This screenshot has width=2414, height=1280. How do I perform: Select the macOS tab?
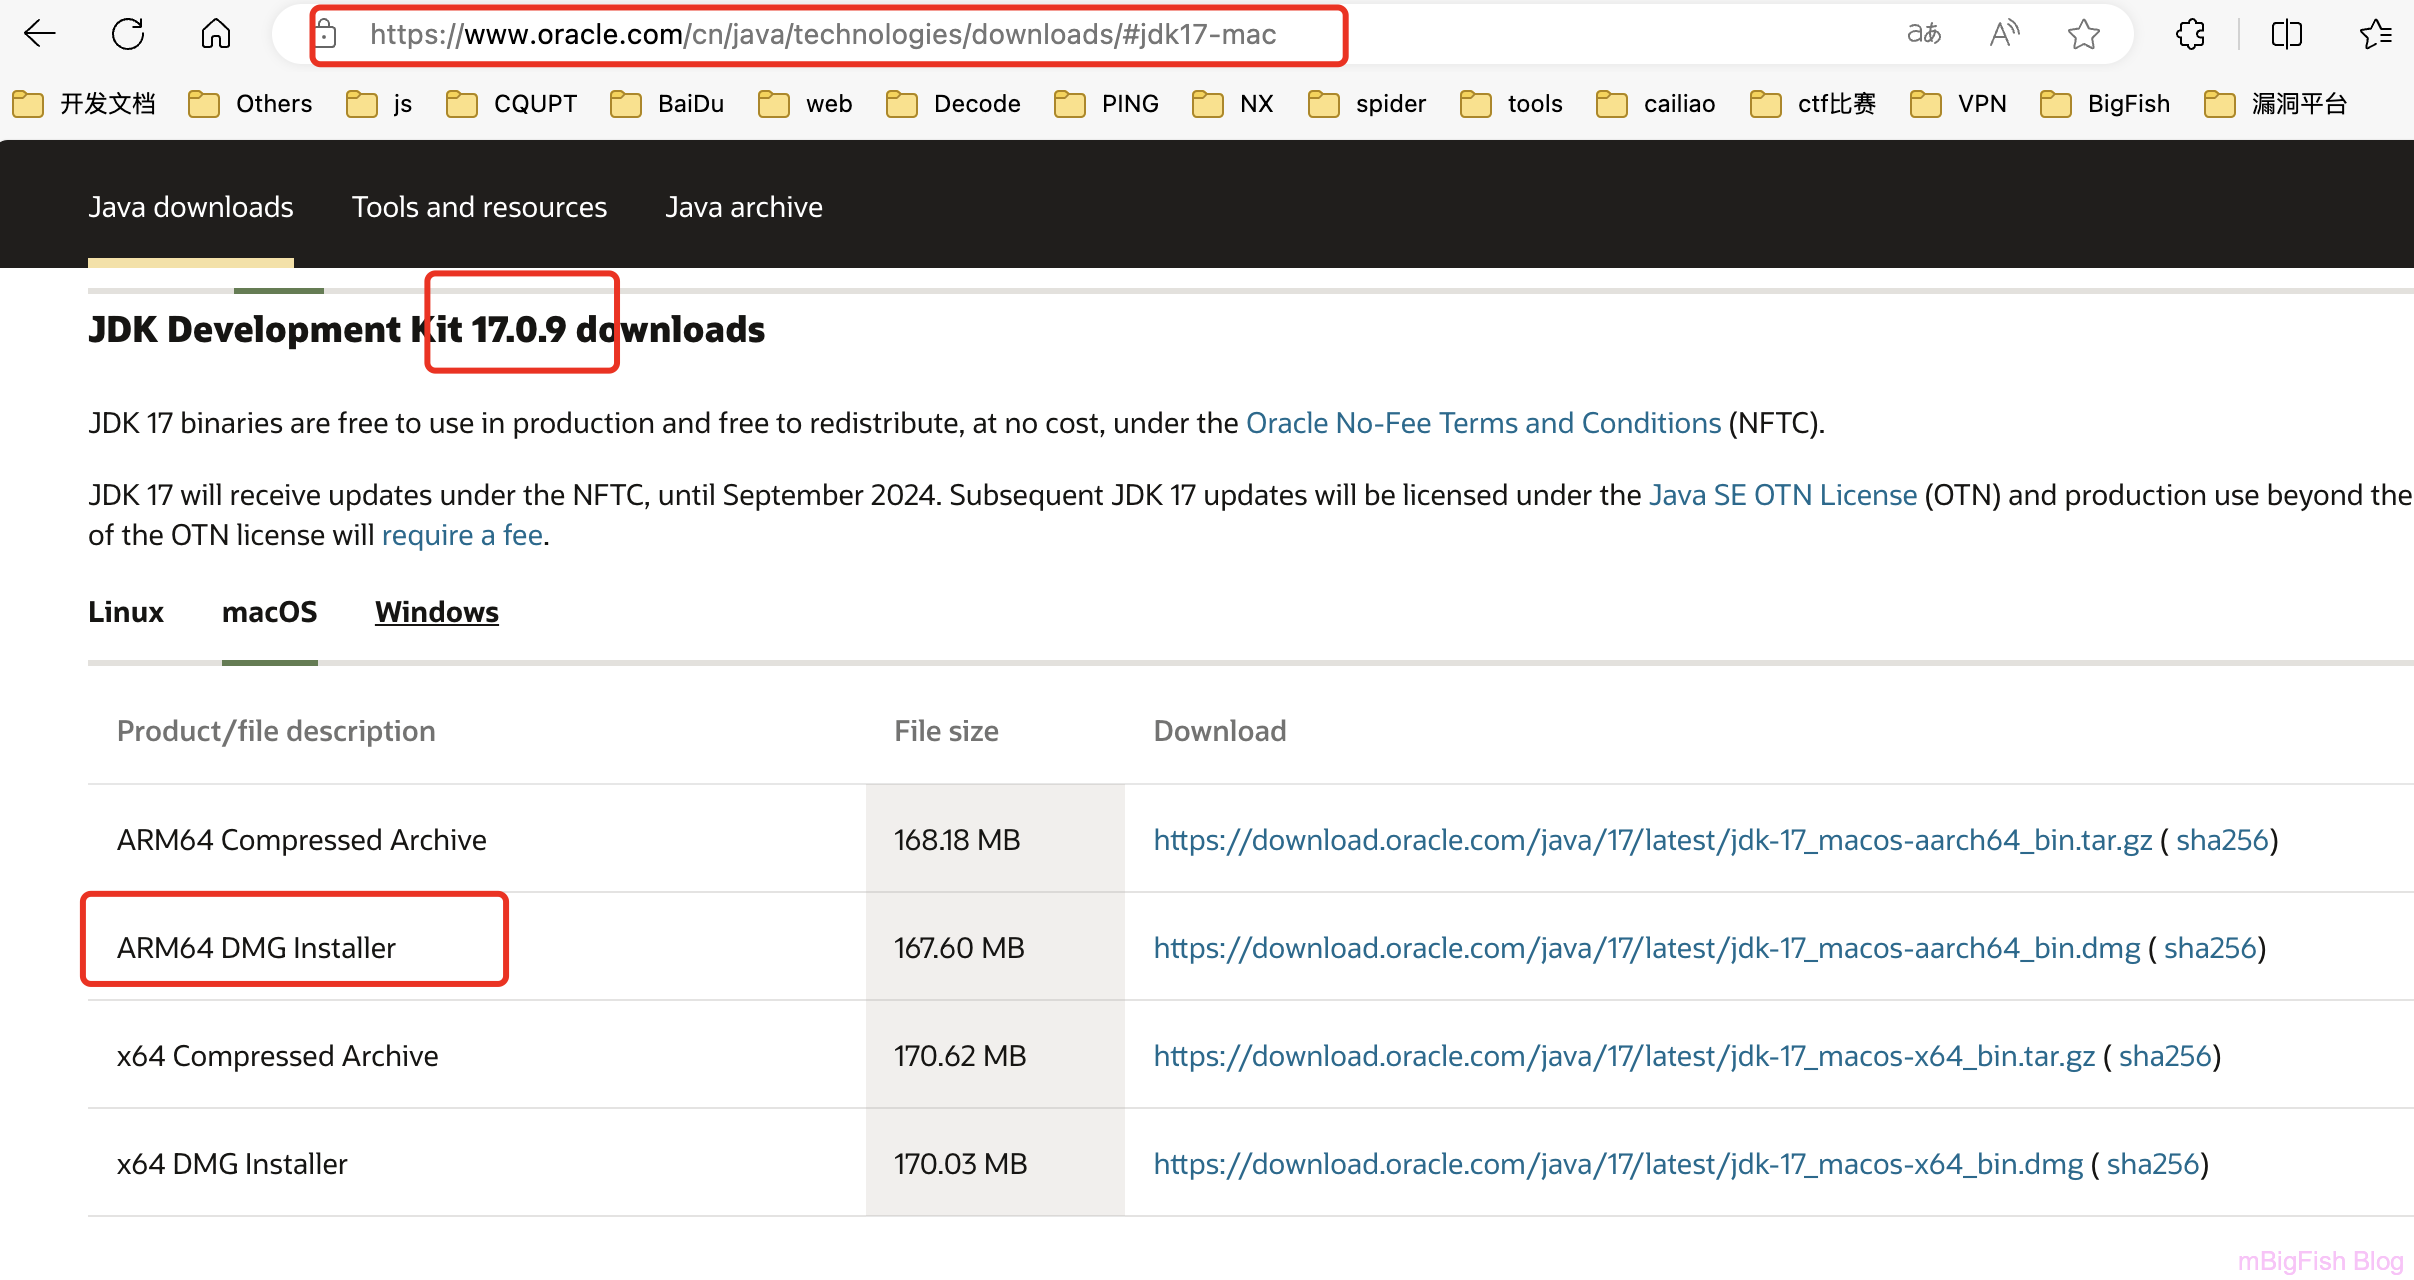coord(268,611)
